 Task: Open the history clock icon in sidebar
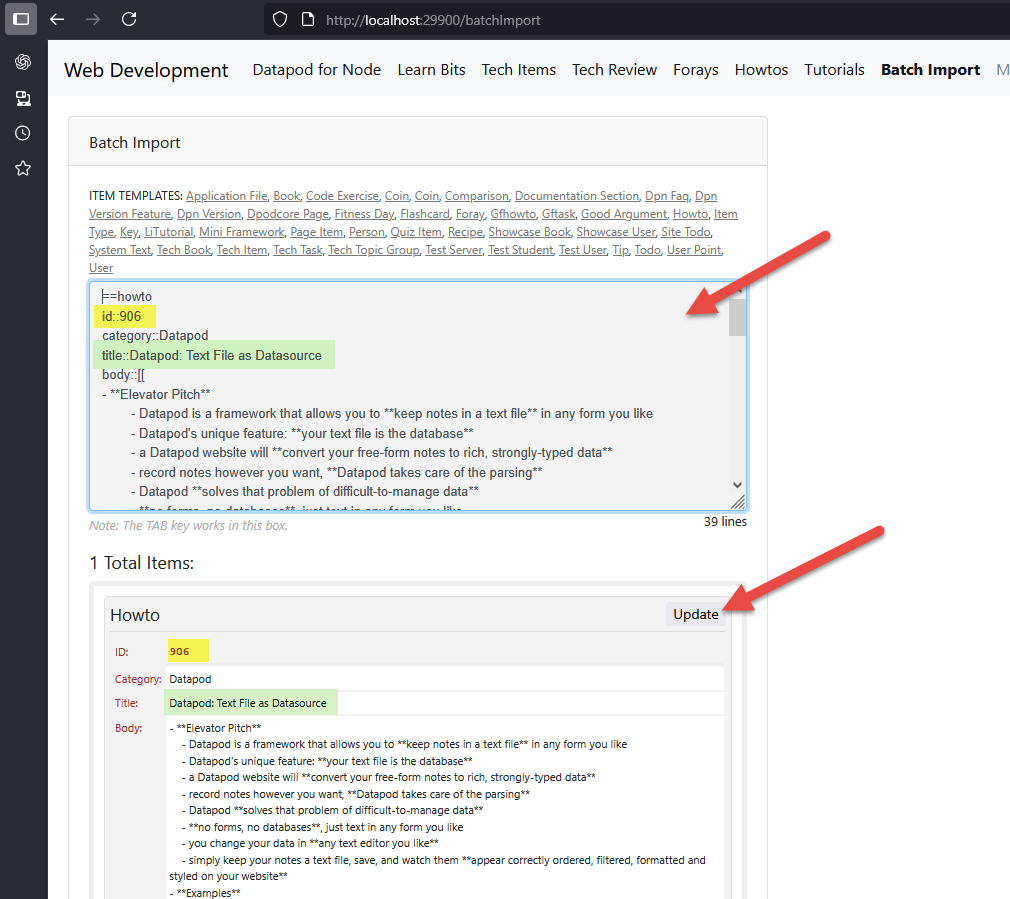click(22, 133)
